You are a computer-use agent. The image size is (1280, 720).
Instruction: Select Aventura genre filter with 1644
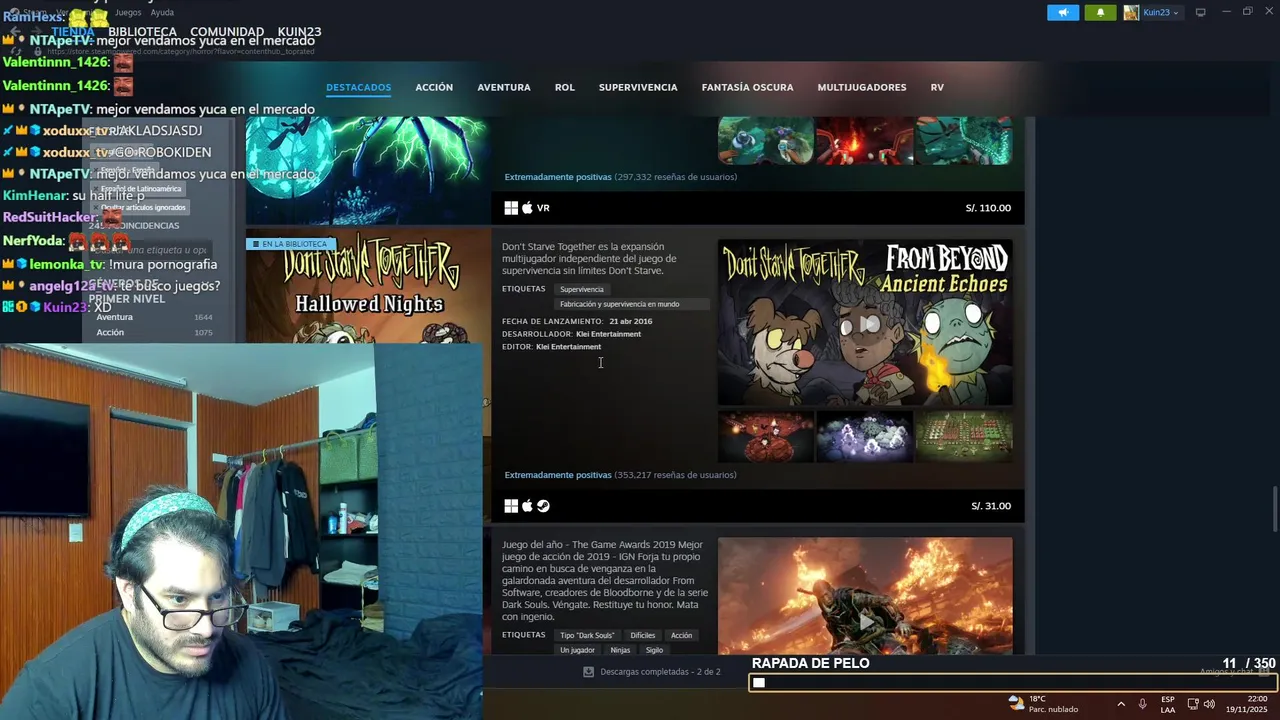click(x=154, y=317)
